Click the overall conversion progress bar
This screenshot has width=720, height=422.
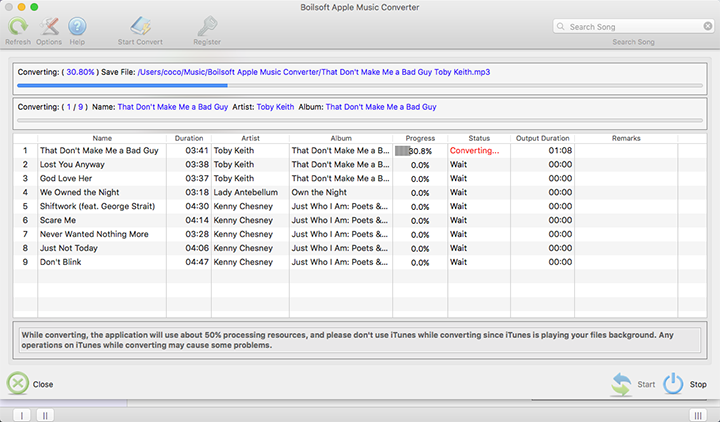[359, 85]
